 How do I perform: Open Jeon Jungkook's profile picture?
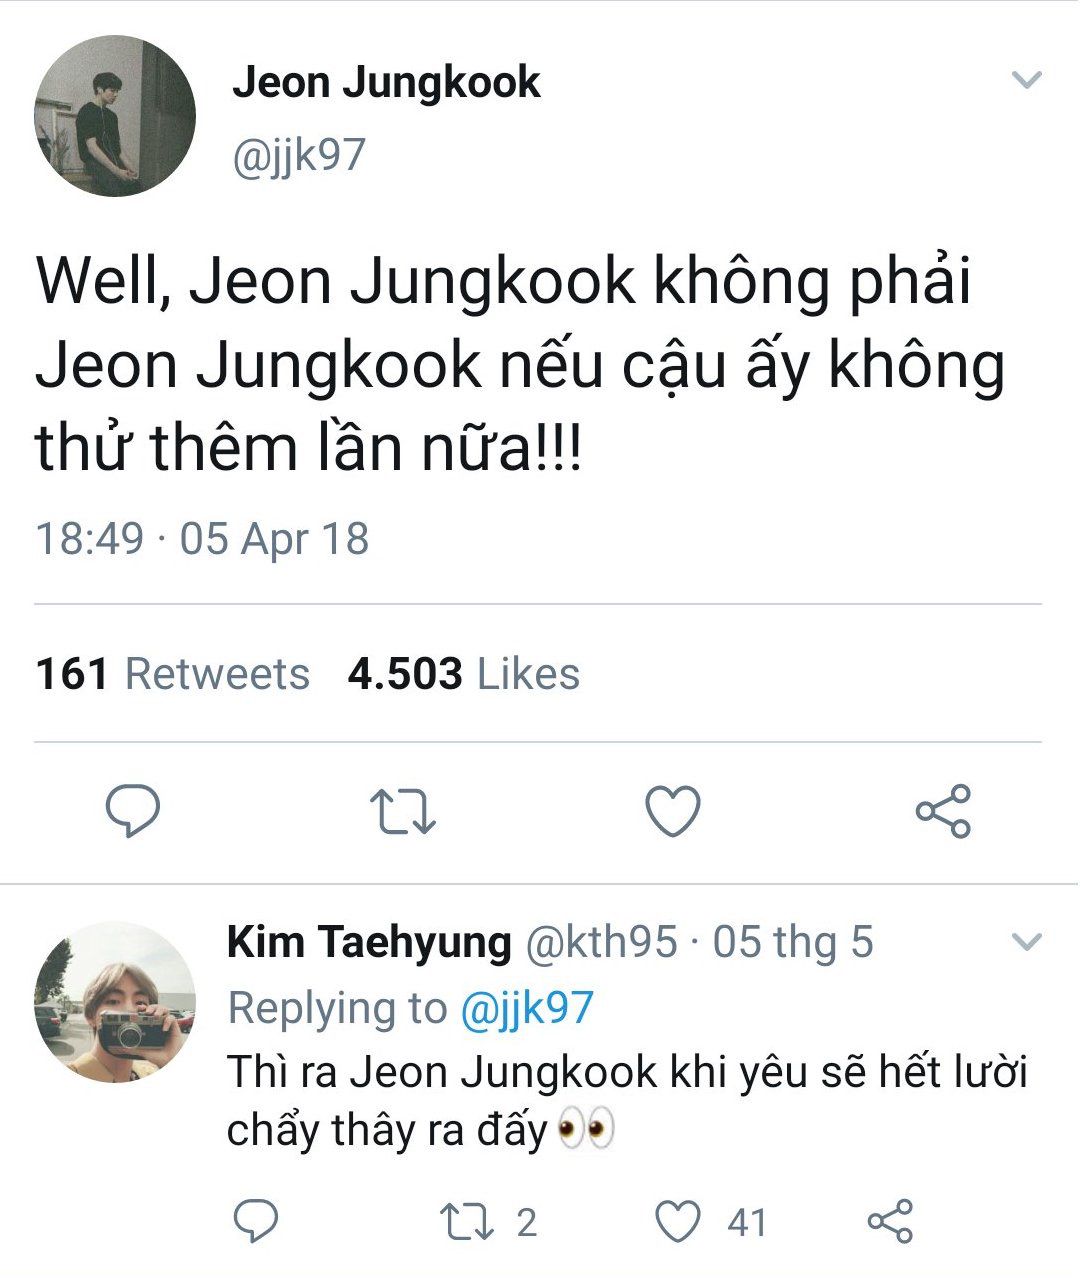click(x=115, y=116)
